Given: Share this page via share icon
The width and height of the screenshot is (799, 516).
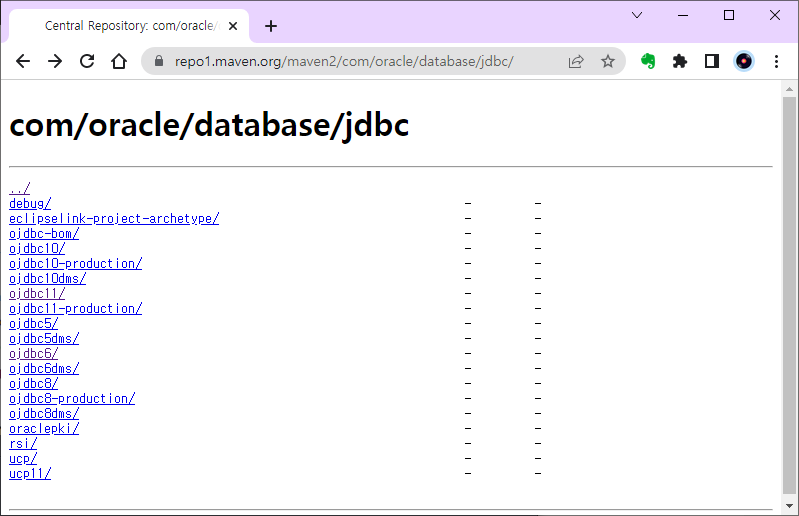Looking at the screenshot, I should pos(576,62).
